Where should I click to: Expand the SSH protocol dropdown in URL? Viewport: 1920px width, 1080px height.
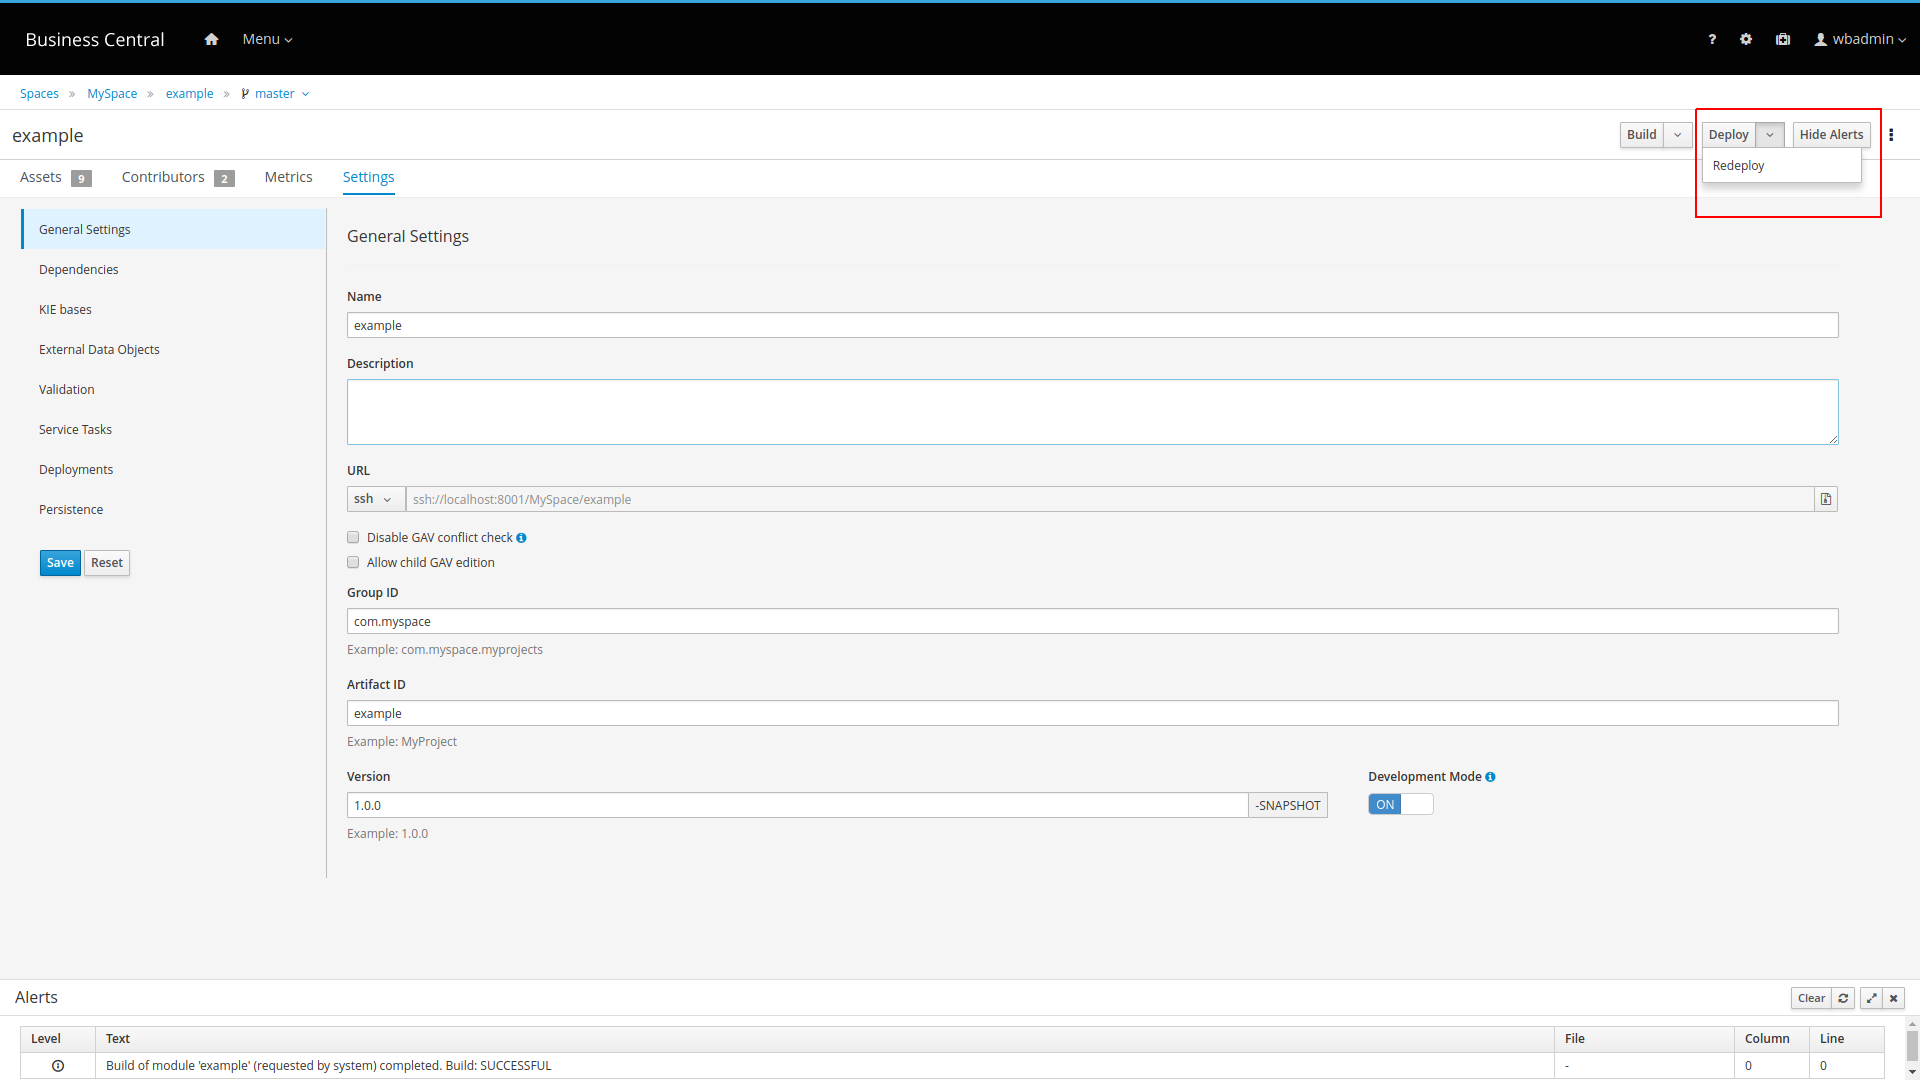pos(372,498)
